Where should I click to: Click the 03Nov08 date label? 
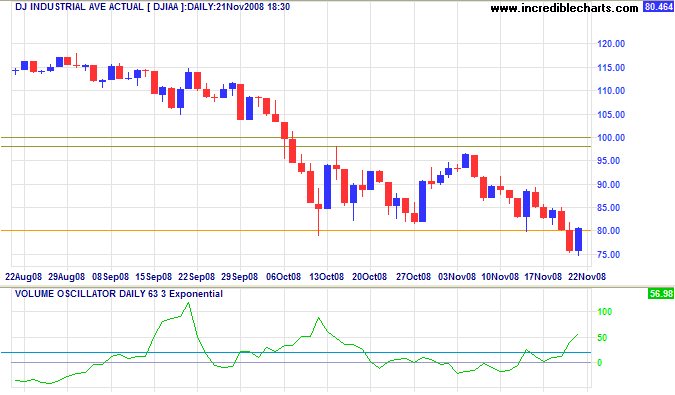click(457, 277)
